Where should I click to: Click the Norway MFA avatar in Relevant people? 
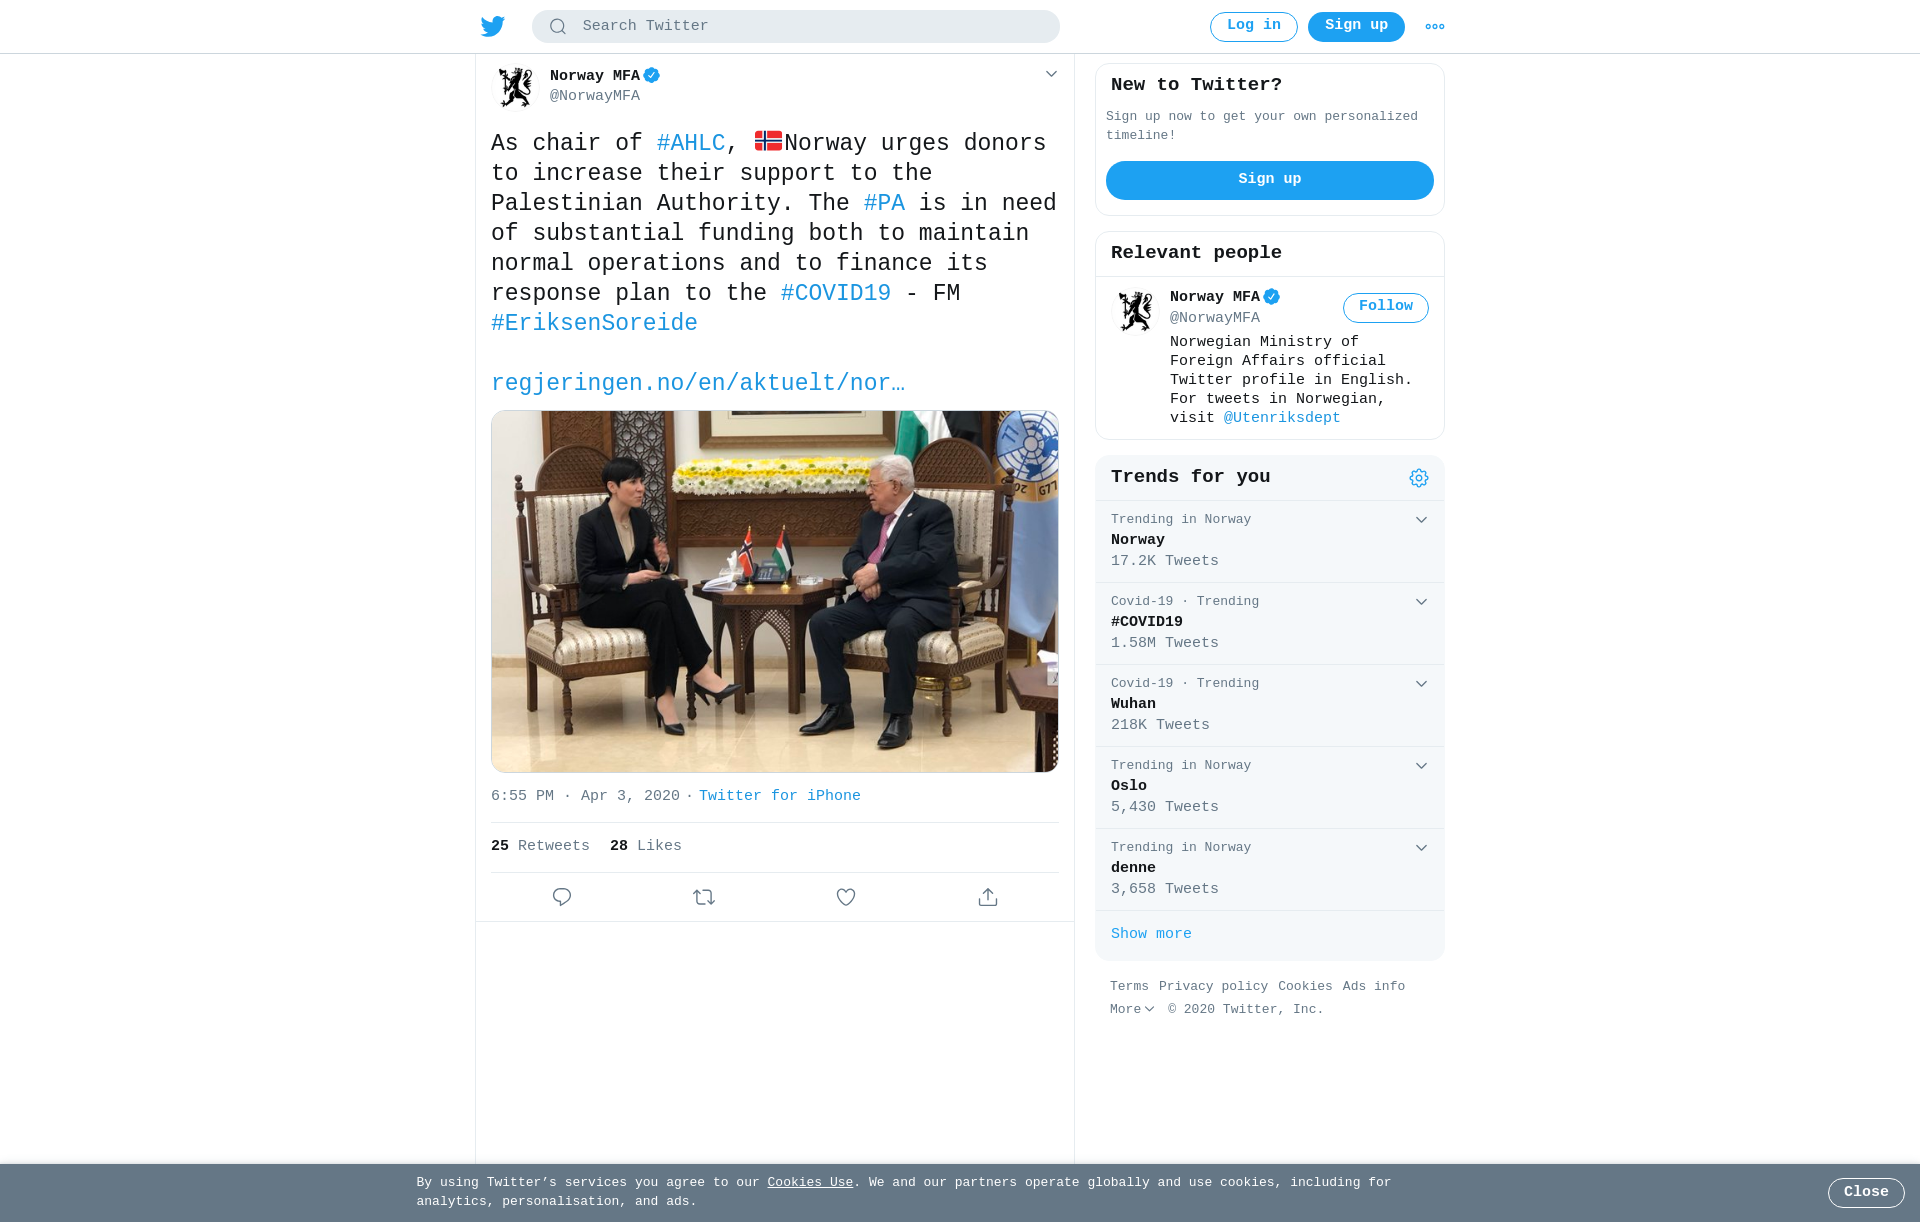(1135, 311)
